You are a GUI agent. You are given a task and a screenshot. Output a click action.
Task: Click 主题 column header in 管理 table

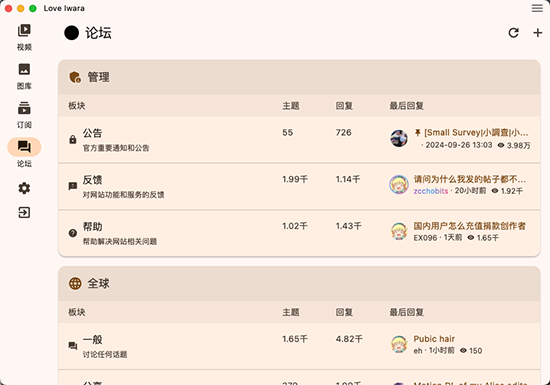click(291, 106)
